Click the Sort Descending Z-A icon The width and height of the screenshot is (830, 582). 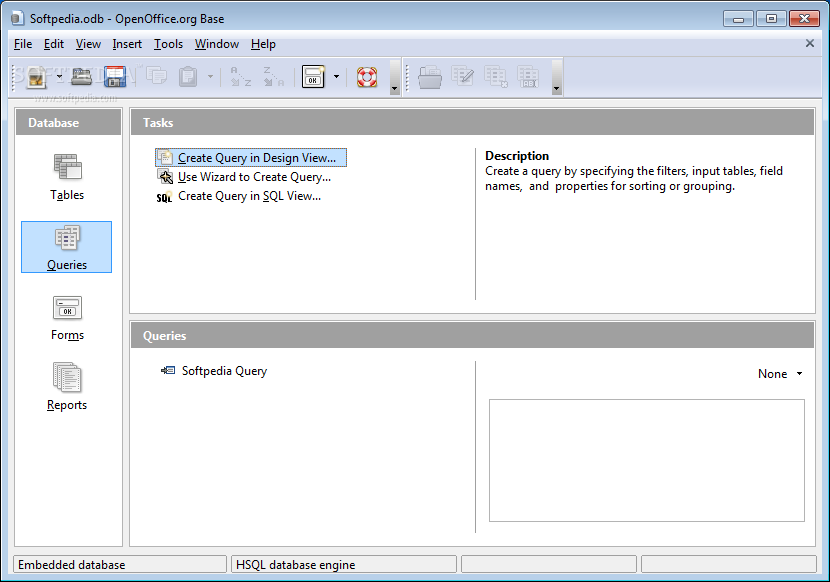click(273, 77)
